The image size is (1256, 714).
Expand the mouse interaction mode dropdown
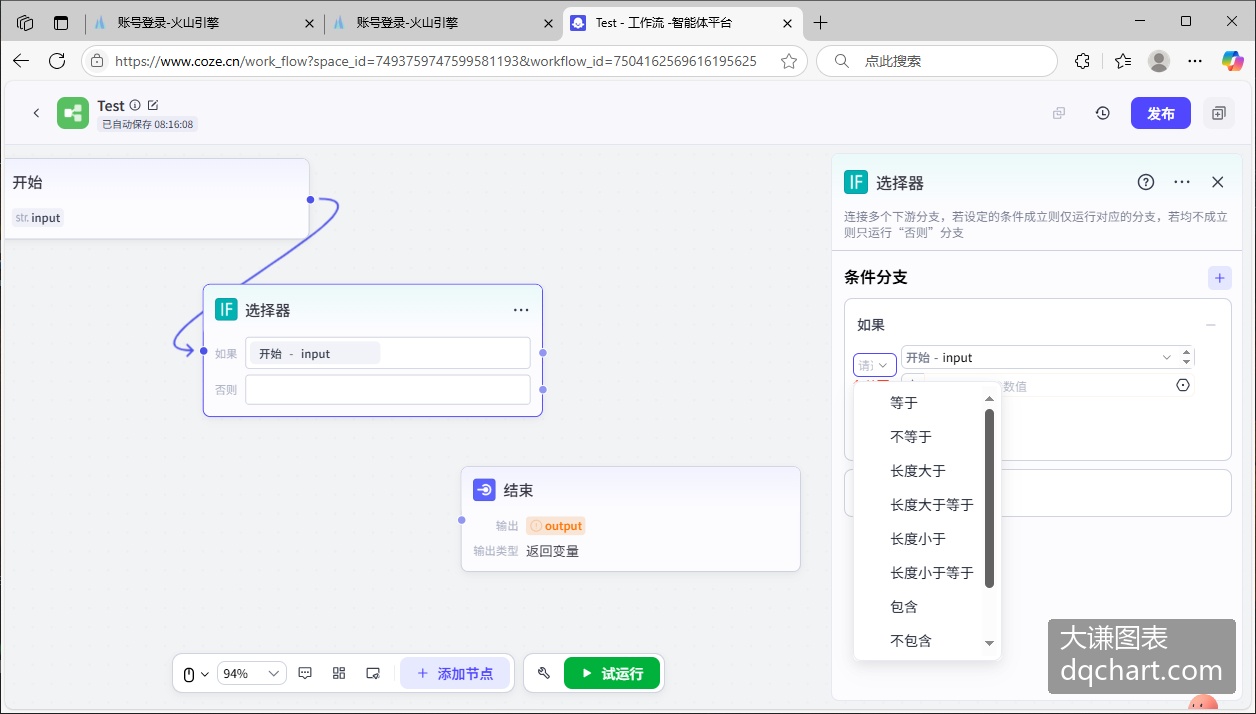(196, 674)
